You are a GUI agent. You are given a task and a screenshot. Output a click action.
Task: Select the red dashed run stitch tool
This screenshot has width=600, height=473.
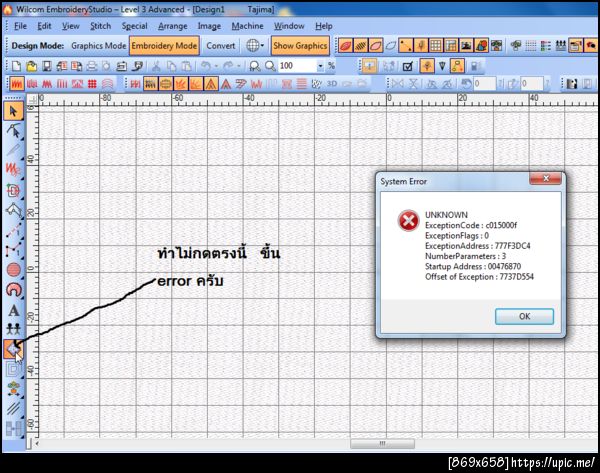coord(13,230)
